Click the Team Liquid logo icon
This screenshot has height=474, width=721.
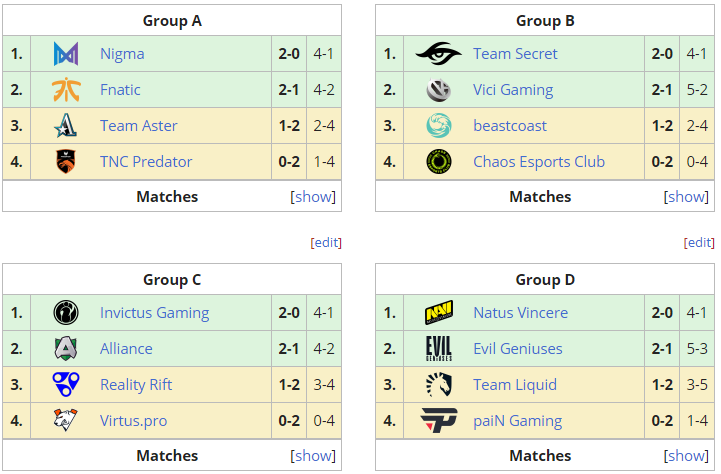click(438, 385)
